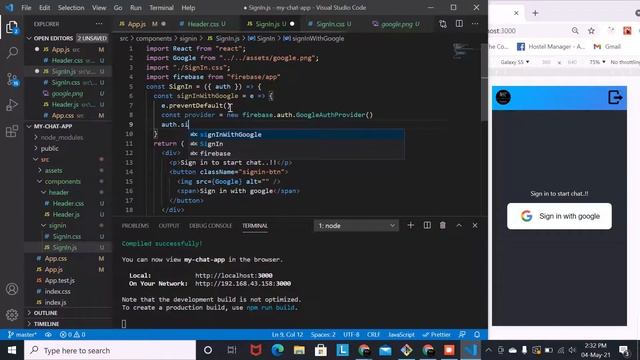The width and height of the screenshot is (640, 360).
Task: Open the Extensions view
Action: tap(12, 131)
